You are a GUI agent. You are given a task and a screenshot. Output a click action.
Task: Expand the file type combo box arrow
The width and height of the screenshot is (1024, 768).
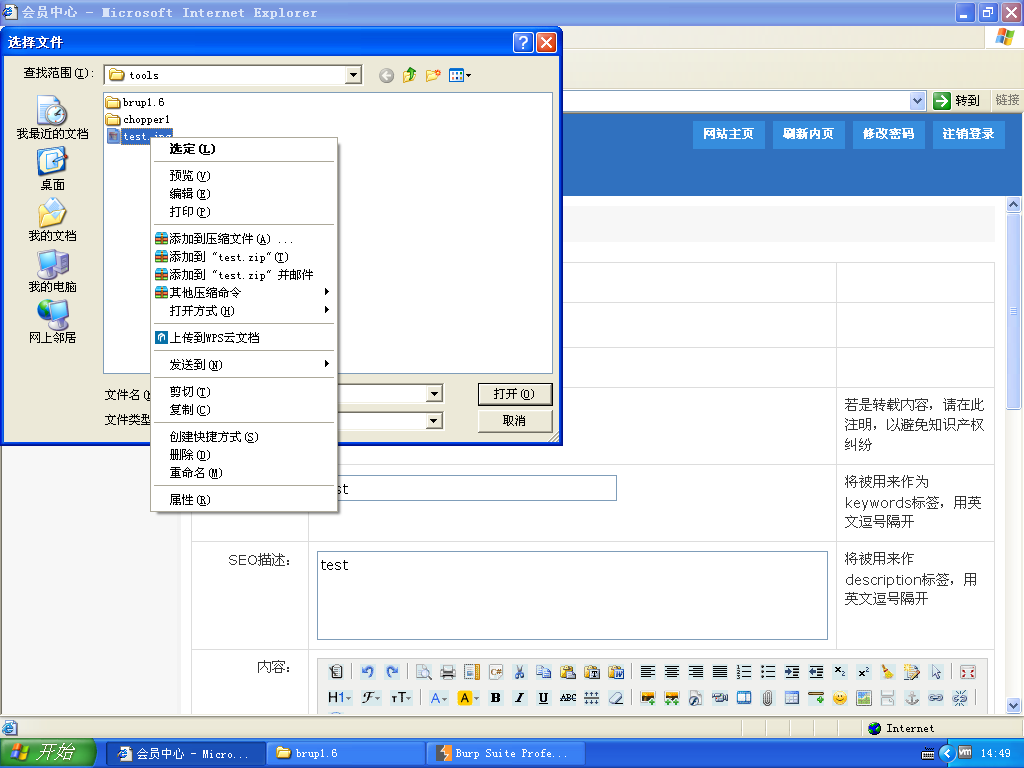coord(434,421)
